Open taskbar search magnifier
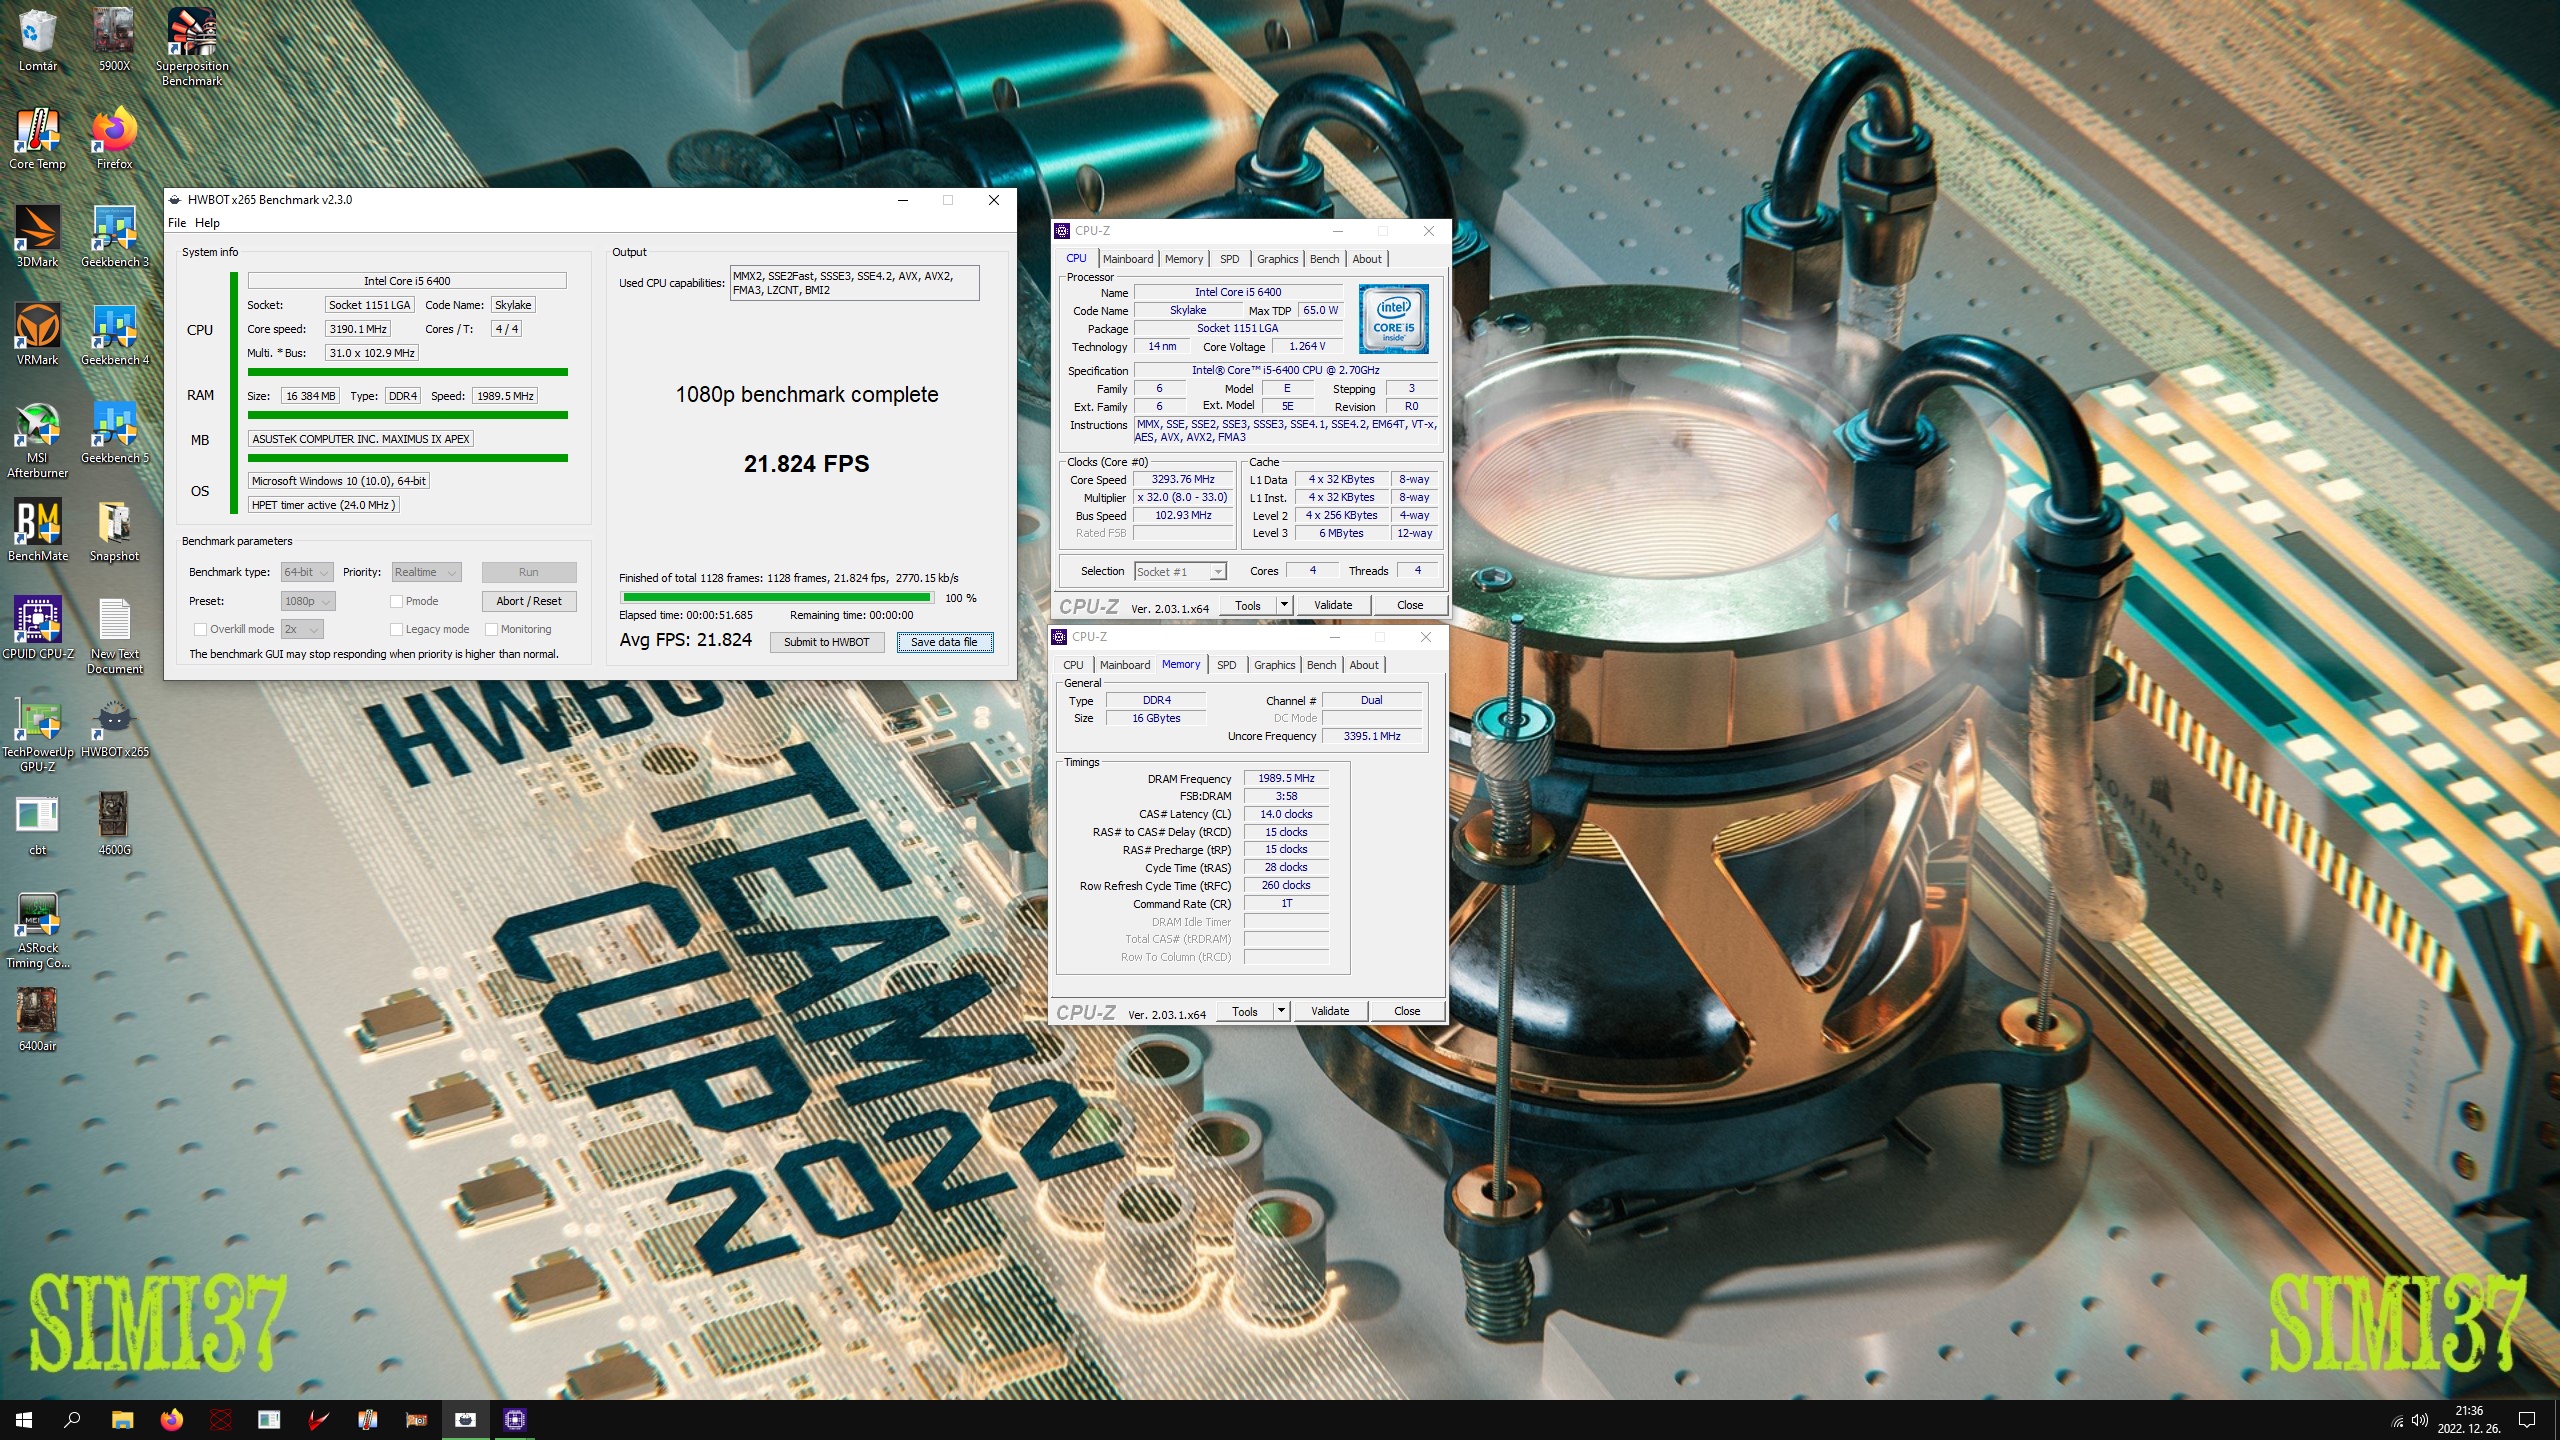This screenshot has width=2560, height=1440. 72,1419
